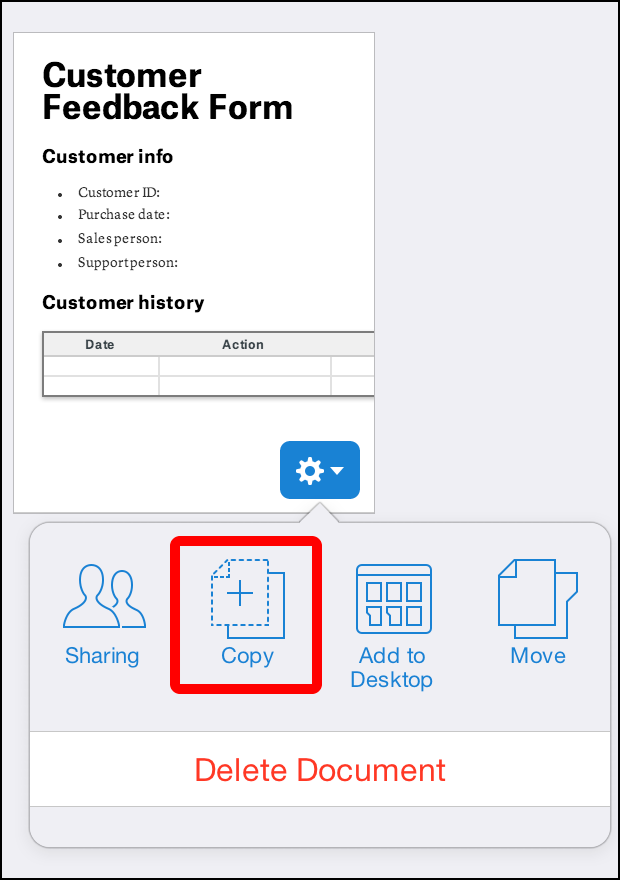Click the Customer info heading
This screenshot has width=620, height=880.
pyautogui.click(x=107, y=157)
